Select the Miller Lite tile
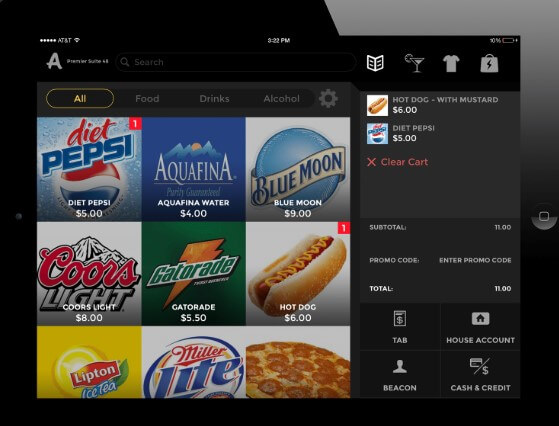The width and height of the screenshot is (559, 426). click(194, 362)
